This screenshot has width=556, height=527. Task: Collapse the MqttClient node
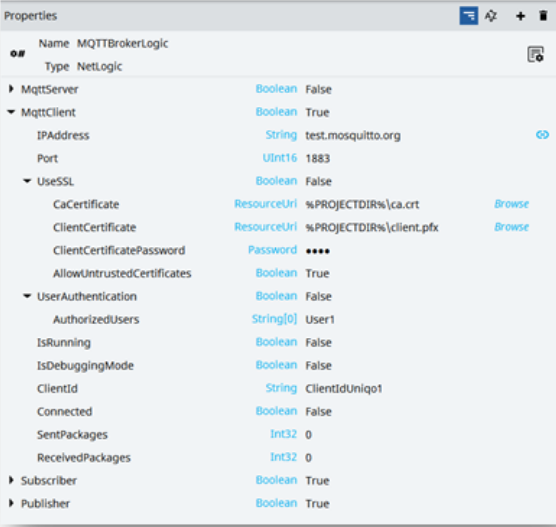pos(11,112)
